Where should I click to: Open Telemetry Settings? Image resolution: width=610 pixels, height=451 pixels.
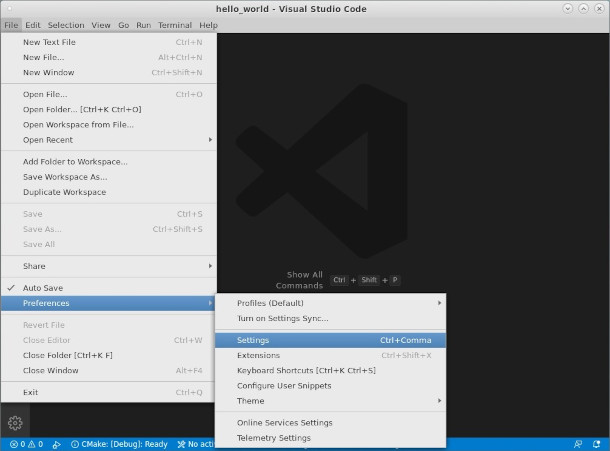pyautogui.click(x=330, y=438)
